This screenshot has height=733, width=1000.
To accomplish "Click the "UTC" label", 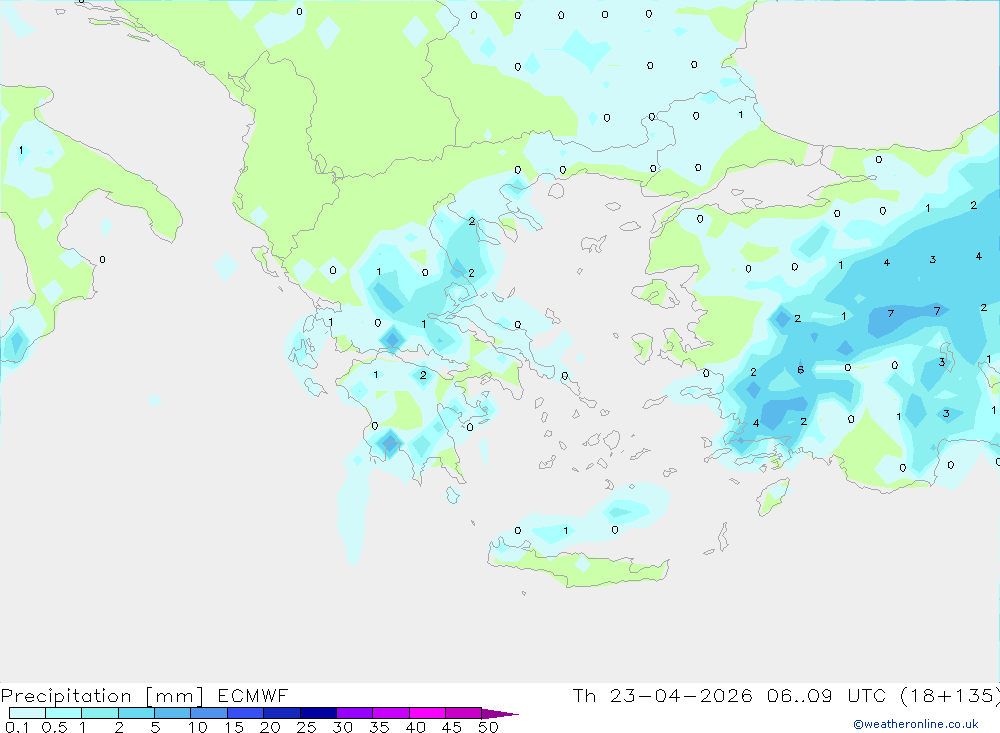I will 867,695.
